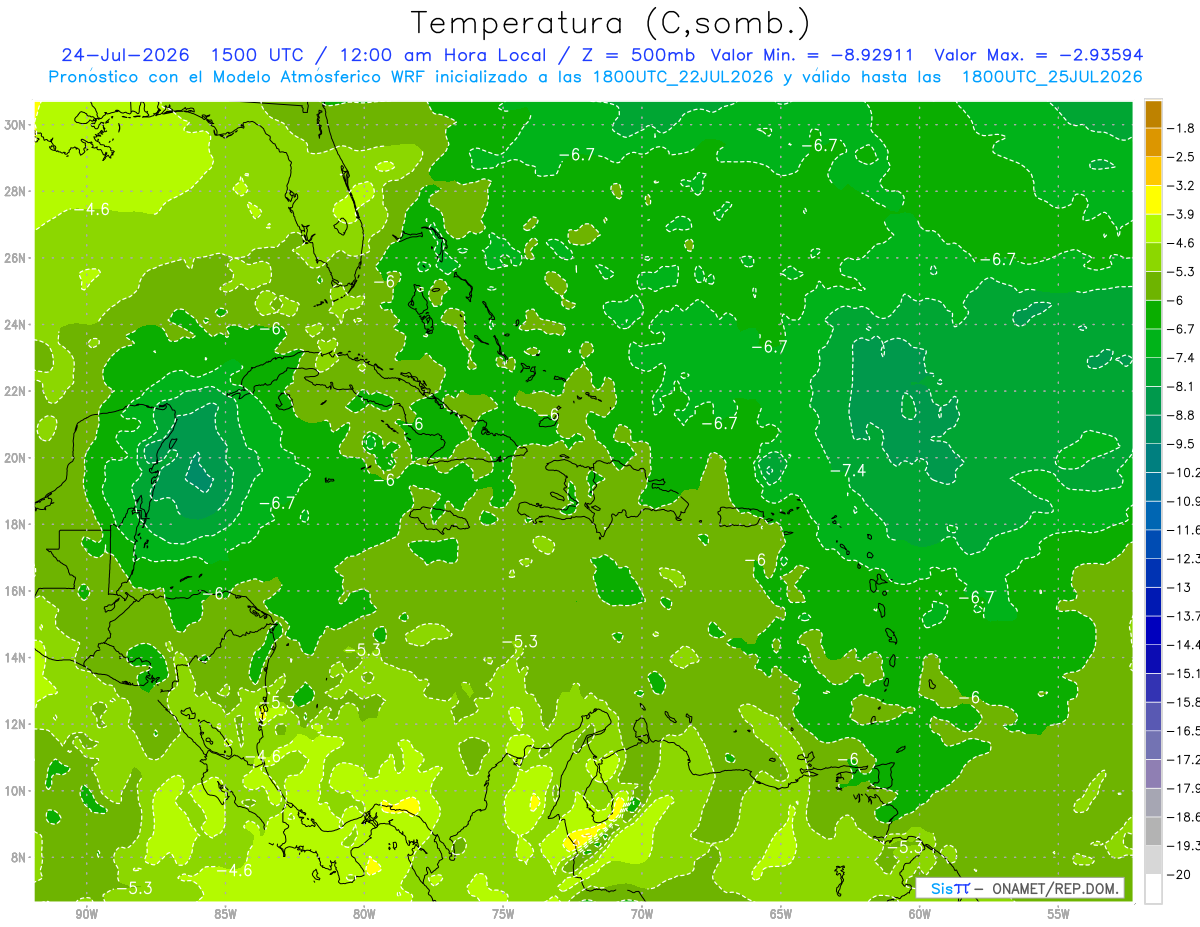Click the "16N" latitude axis label
1200x927 pixels.
[x=16, y=591]
